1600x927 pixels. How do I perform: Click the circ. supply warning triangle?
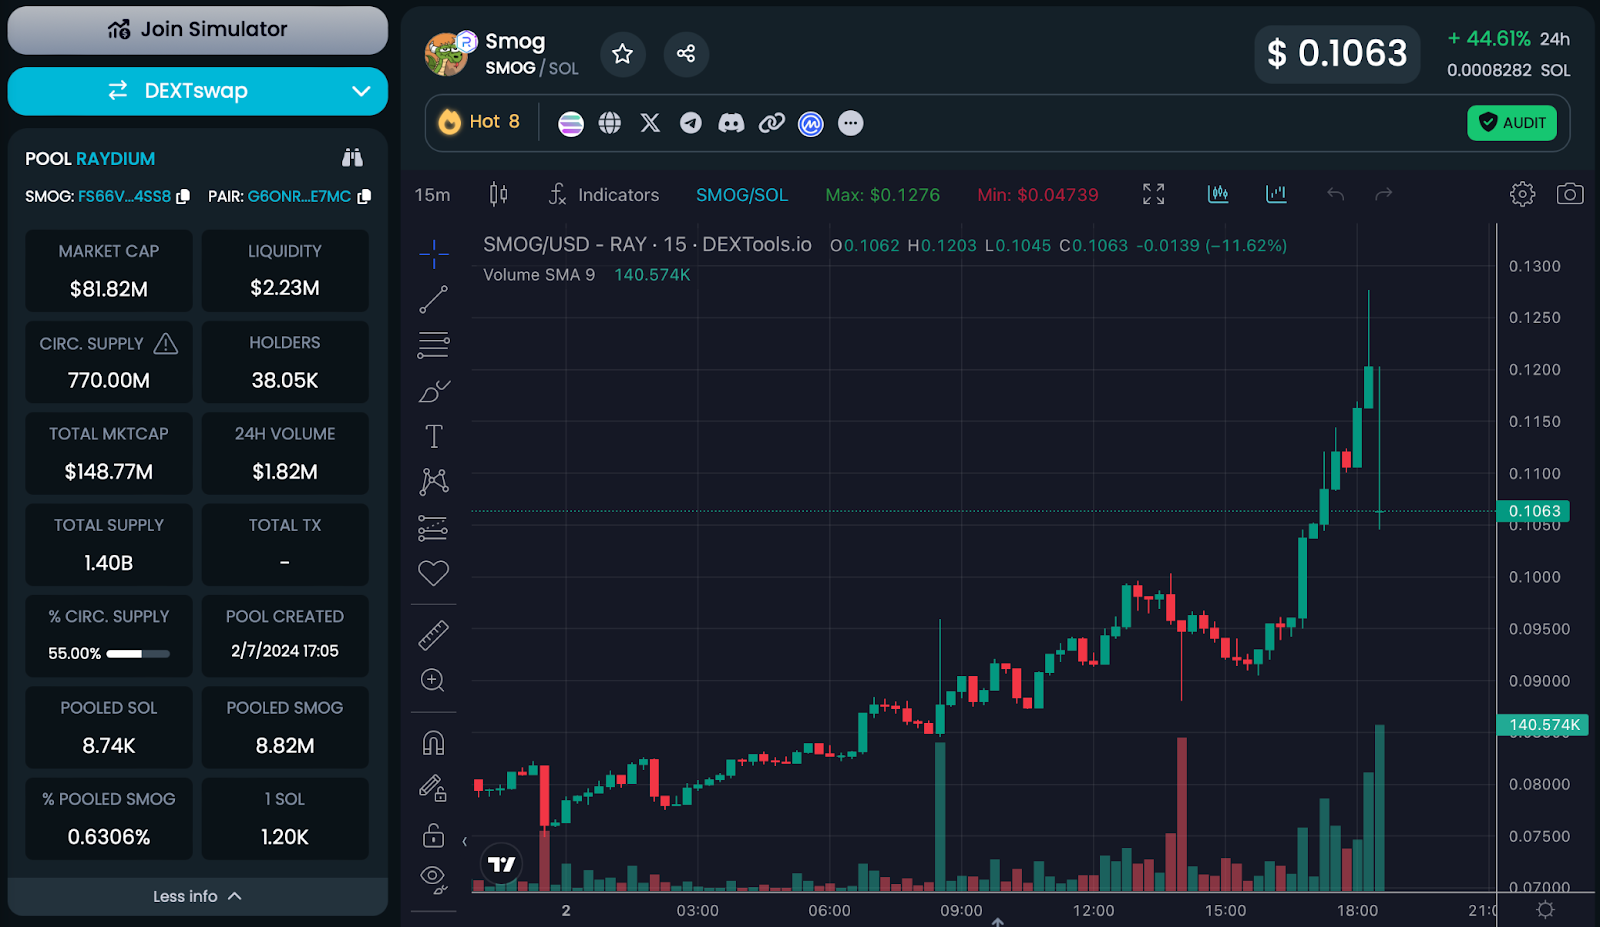166,344
